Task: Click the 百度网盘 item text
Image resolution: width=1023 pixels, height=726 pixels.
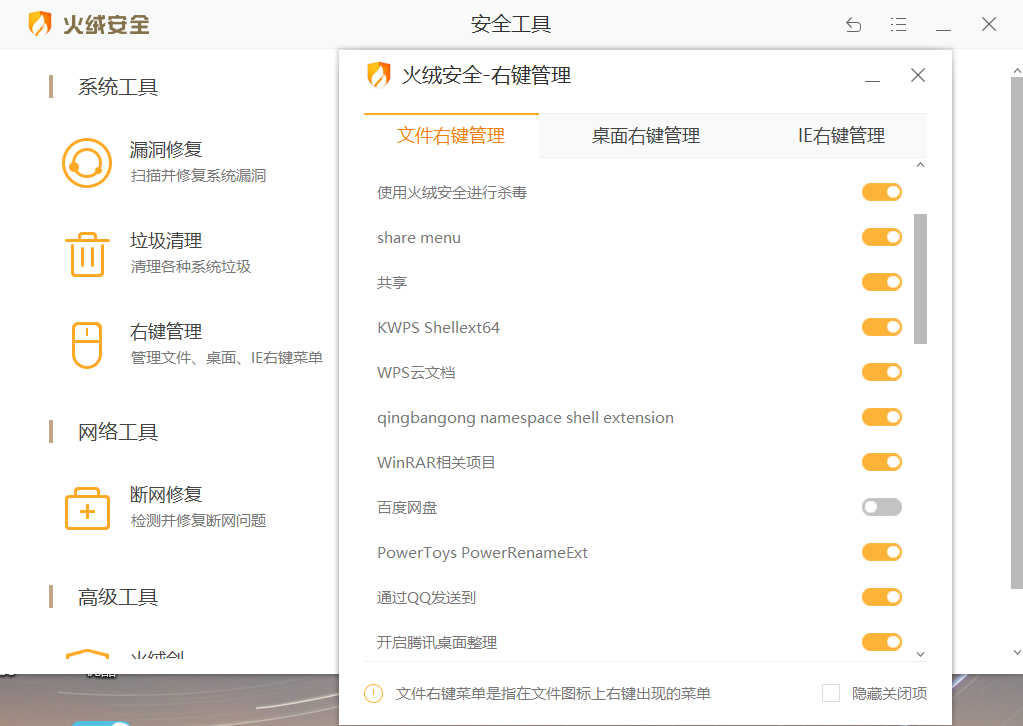Action: tap(407, 508)
